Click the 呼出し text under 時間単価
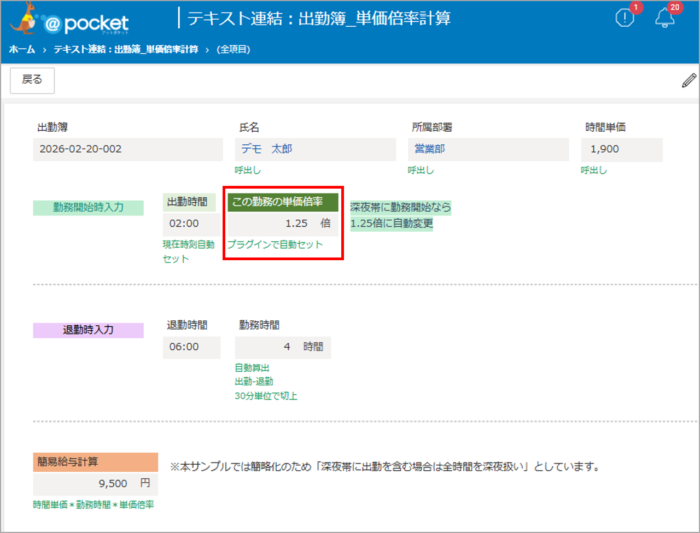This screenshot has height=533, width=700. [x=594, y=171]
